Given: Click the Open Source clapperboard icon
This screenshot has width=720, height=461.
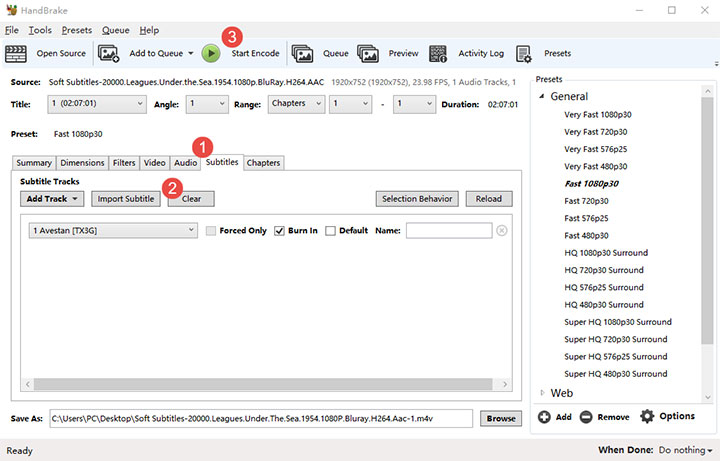Looking at the screenshot, I should (17, 53).
